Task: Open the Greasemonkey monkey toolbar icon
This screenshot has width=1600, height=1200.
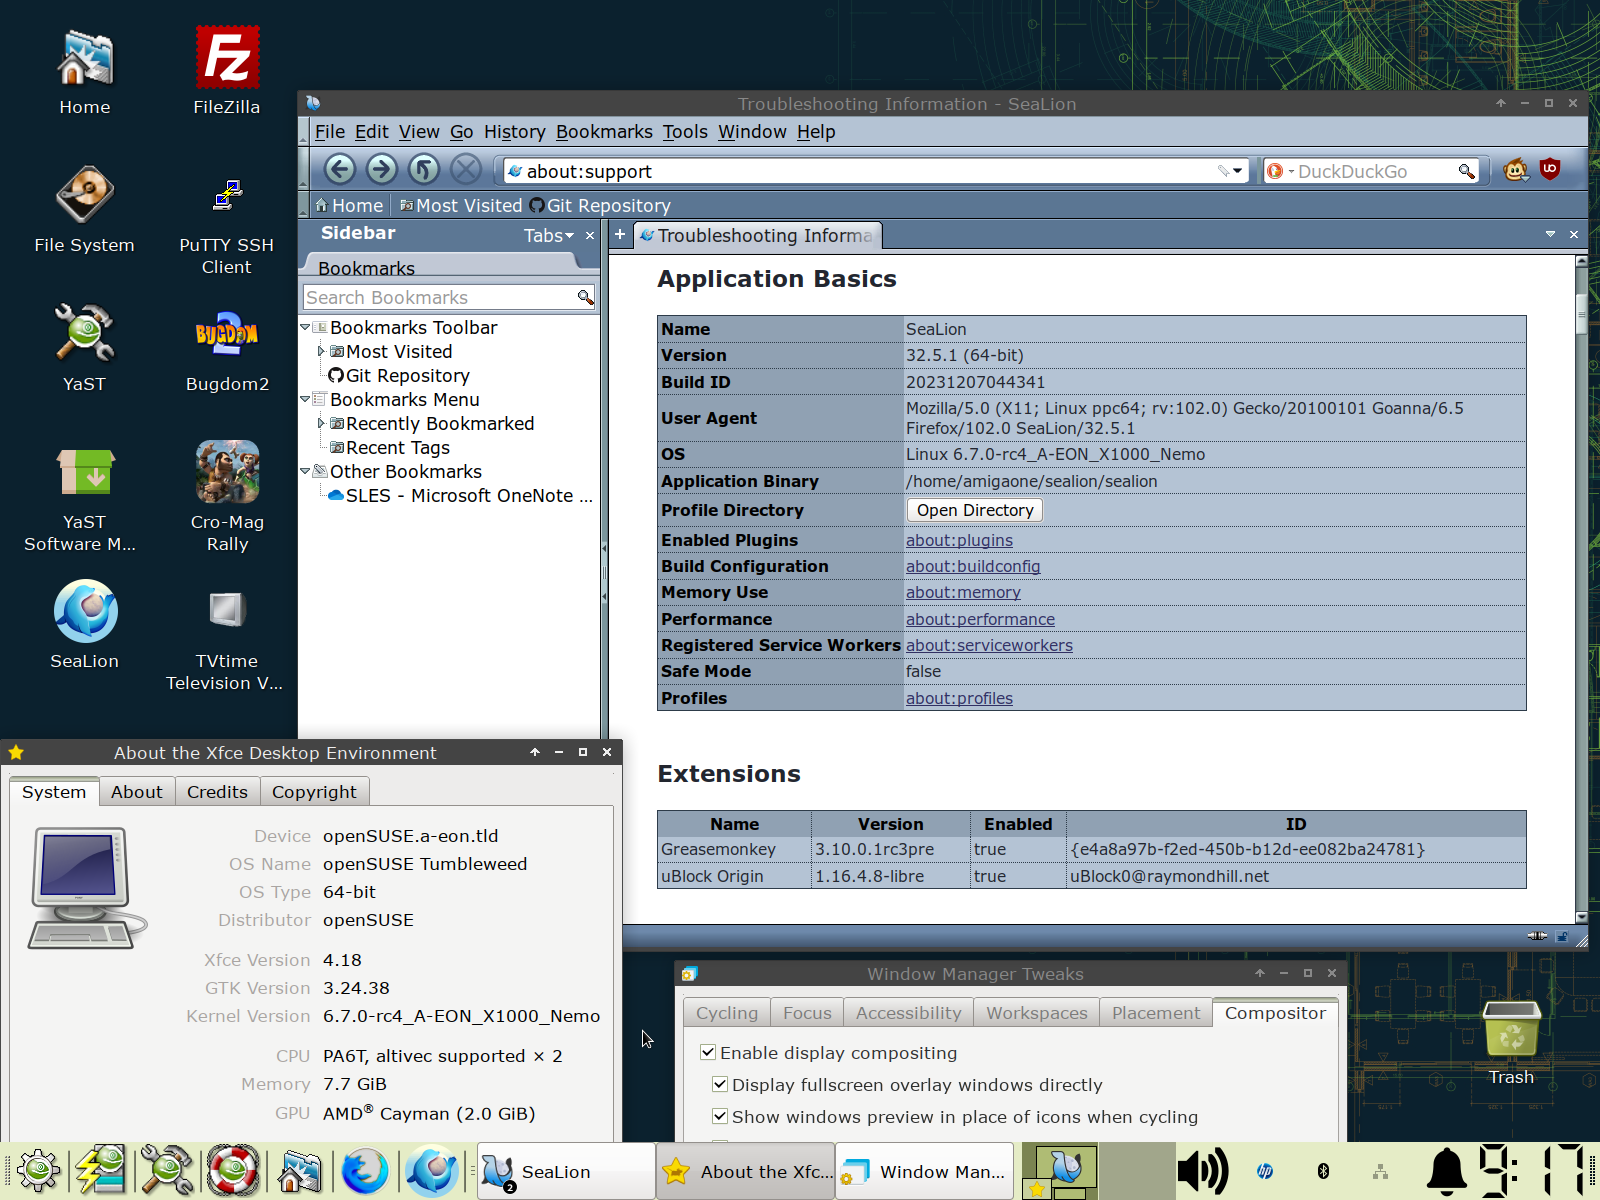Action: click(x=1516, y=170)
